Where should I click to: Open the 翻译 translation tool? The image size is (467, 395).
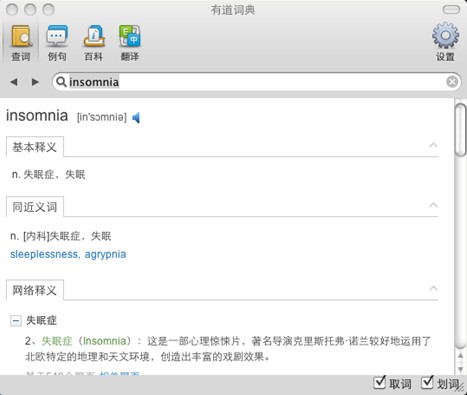click(130, 42)
